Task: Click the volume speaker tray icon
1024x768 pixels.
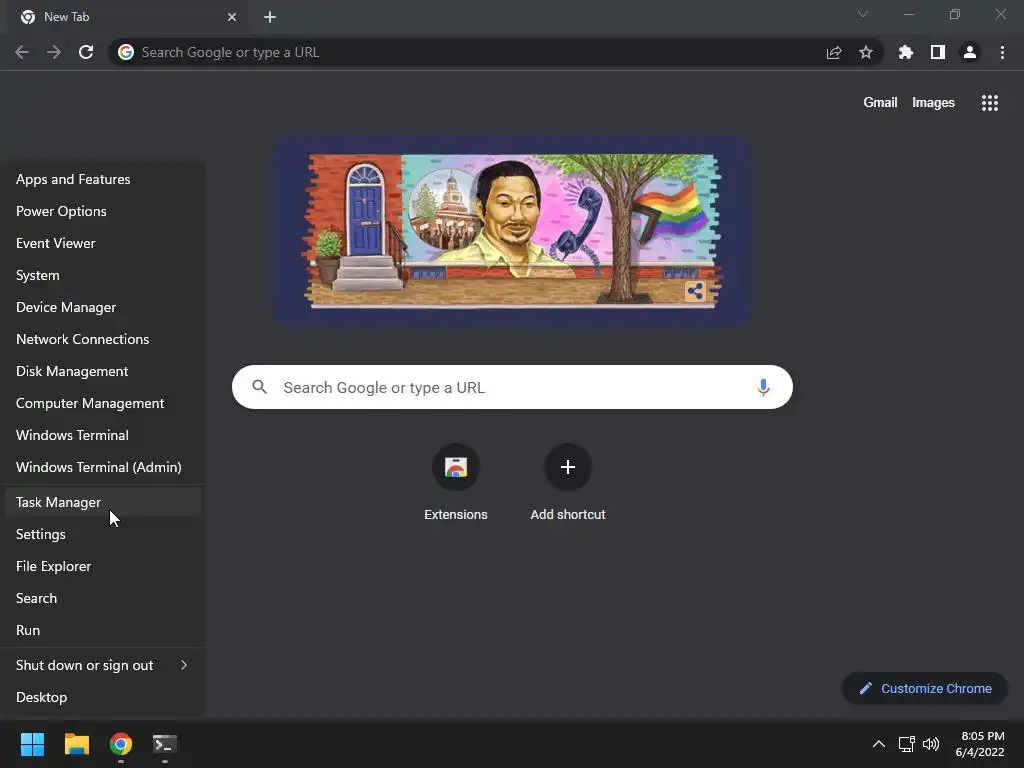Action: 931,744
